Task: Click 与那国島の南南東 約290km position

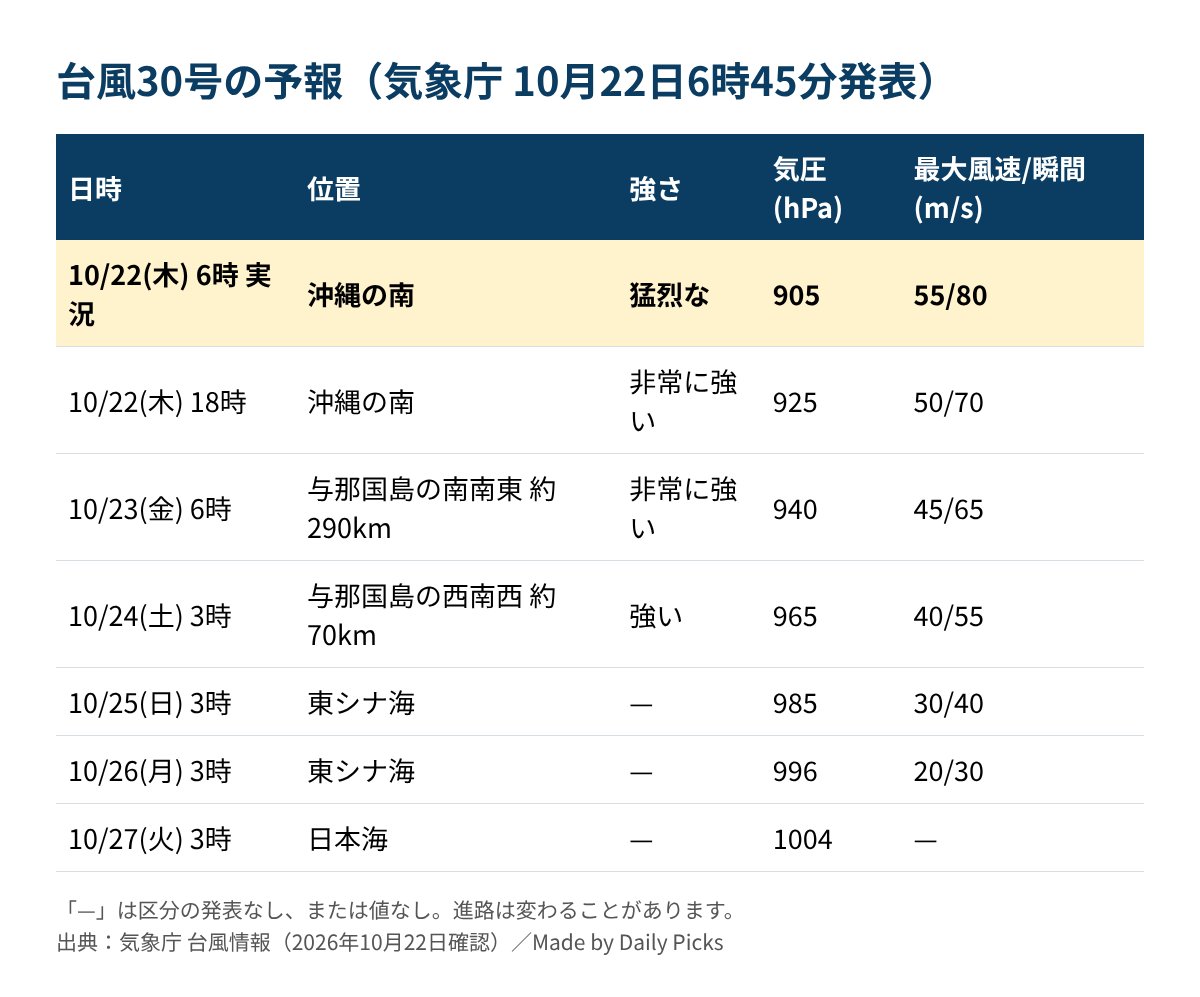Action: [x=432, y=508]
